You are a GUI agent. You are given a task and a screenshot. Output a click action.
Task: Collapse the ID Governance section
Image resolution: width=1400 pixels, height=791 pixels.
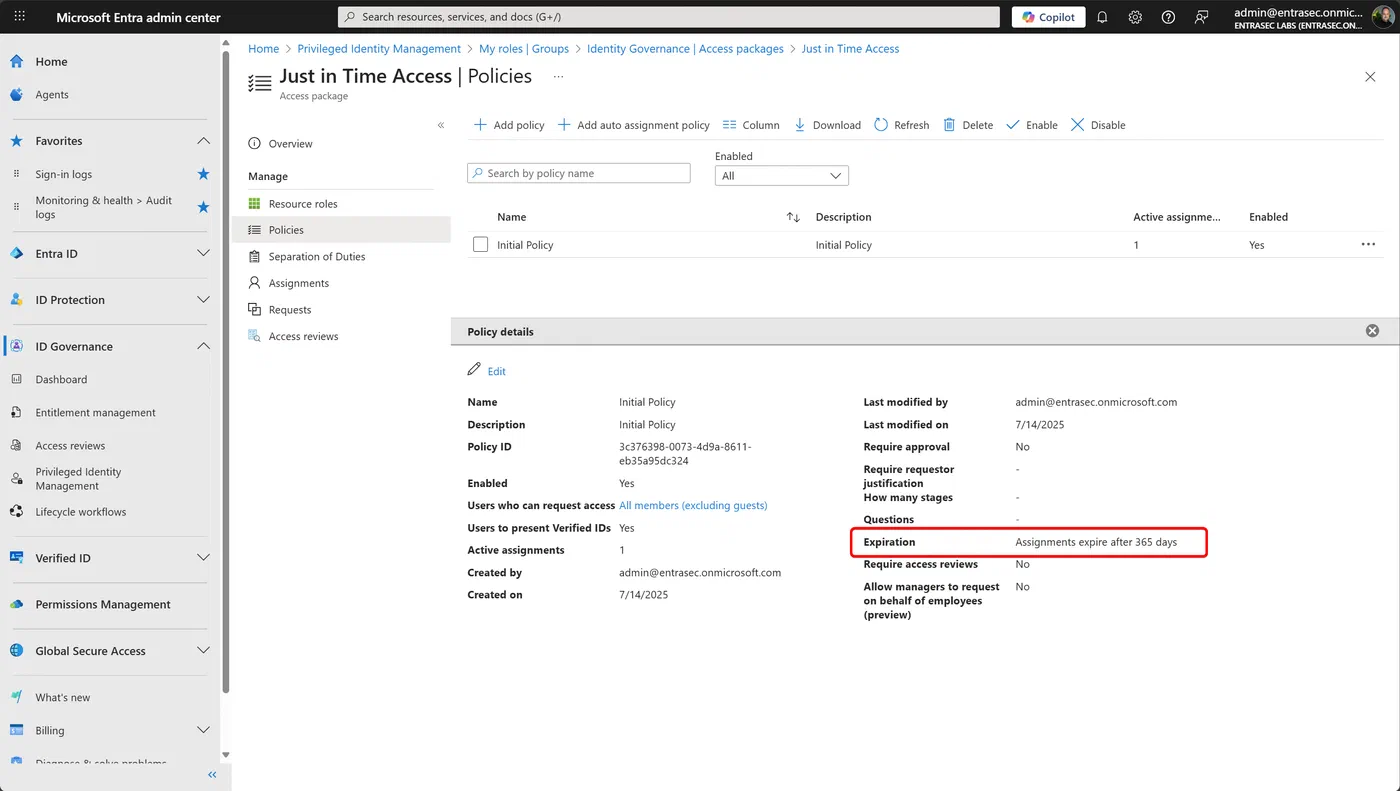coord(203,347)
